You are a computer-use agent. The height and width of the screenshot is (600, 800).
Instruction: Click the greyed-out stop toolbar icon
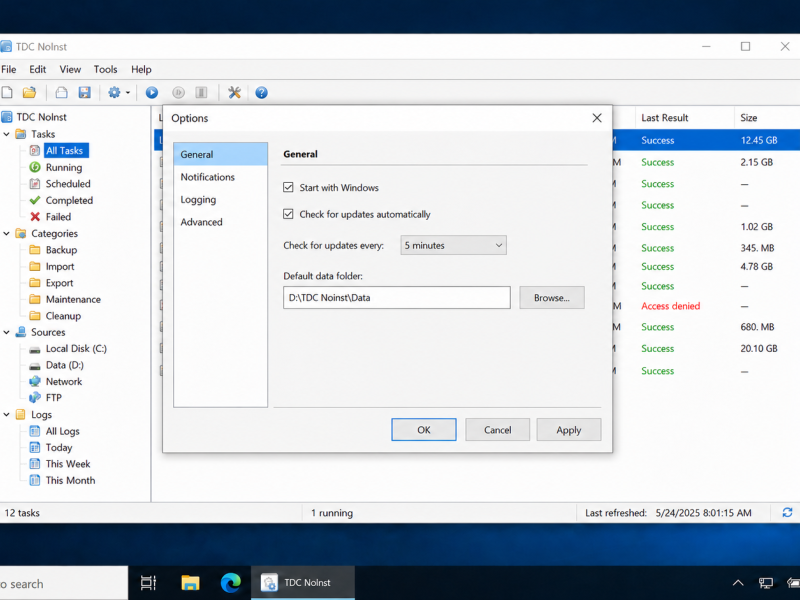[x=202, y=92]
